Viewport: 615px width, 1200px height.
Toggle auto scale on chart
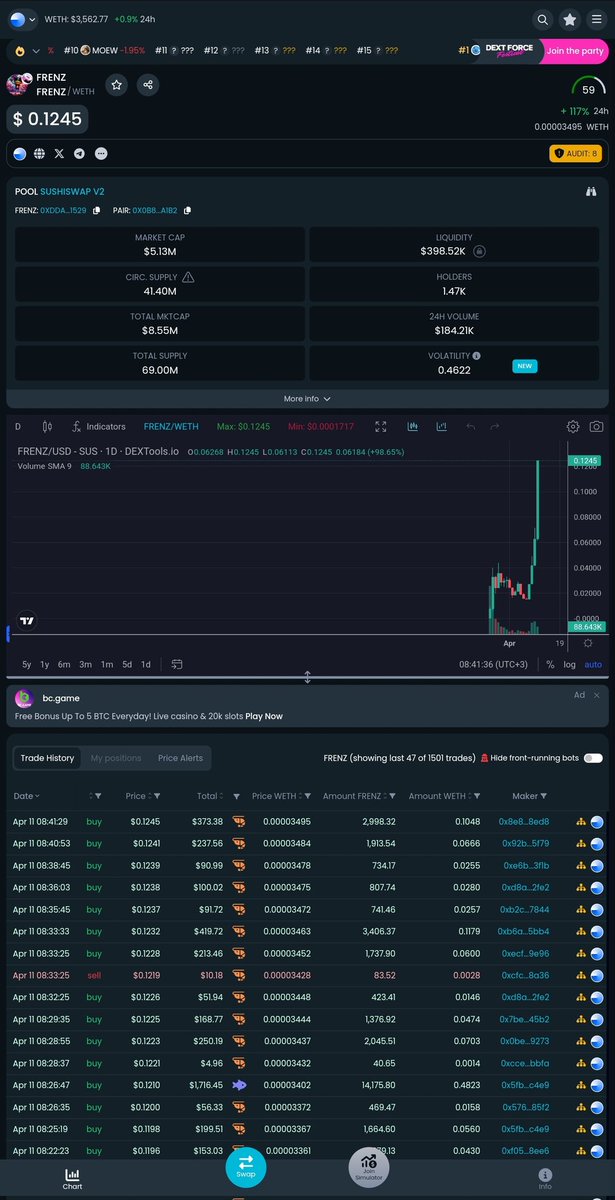pos(593,664)
